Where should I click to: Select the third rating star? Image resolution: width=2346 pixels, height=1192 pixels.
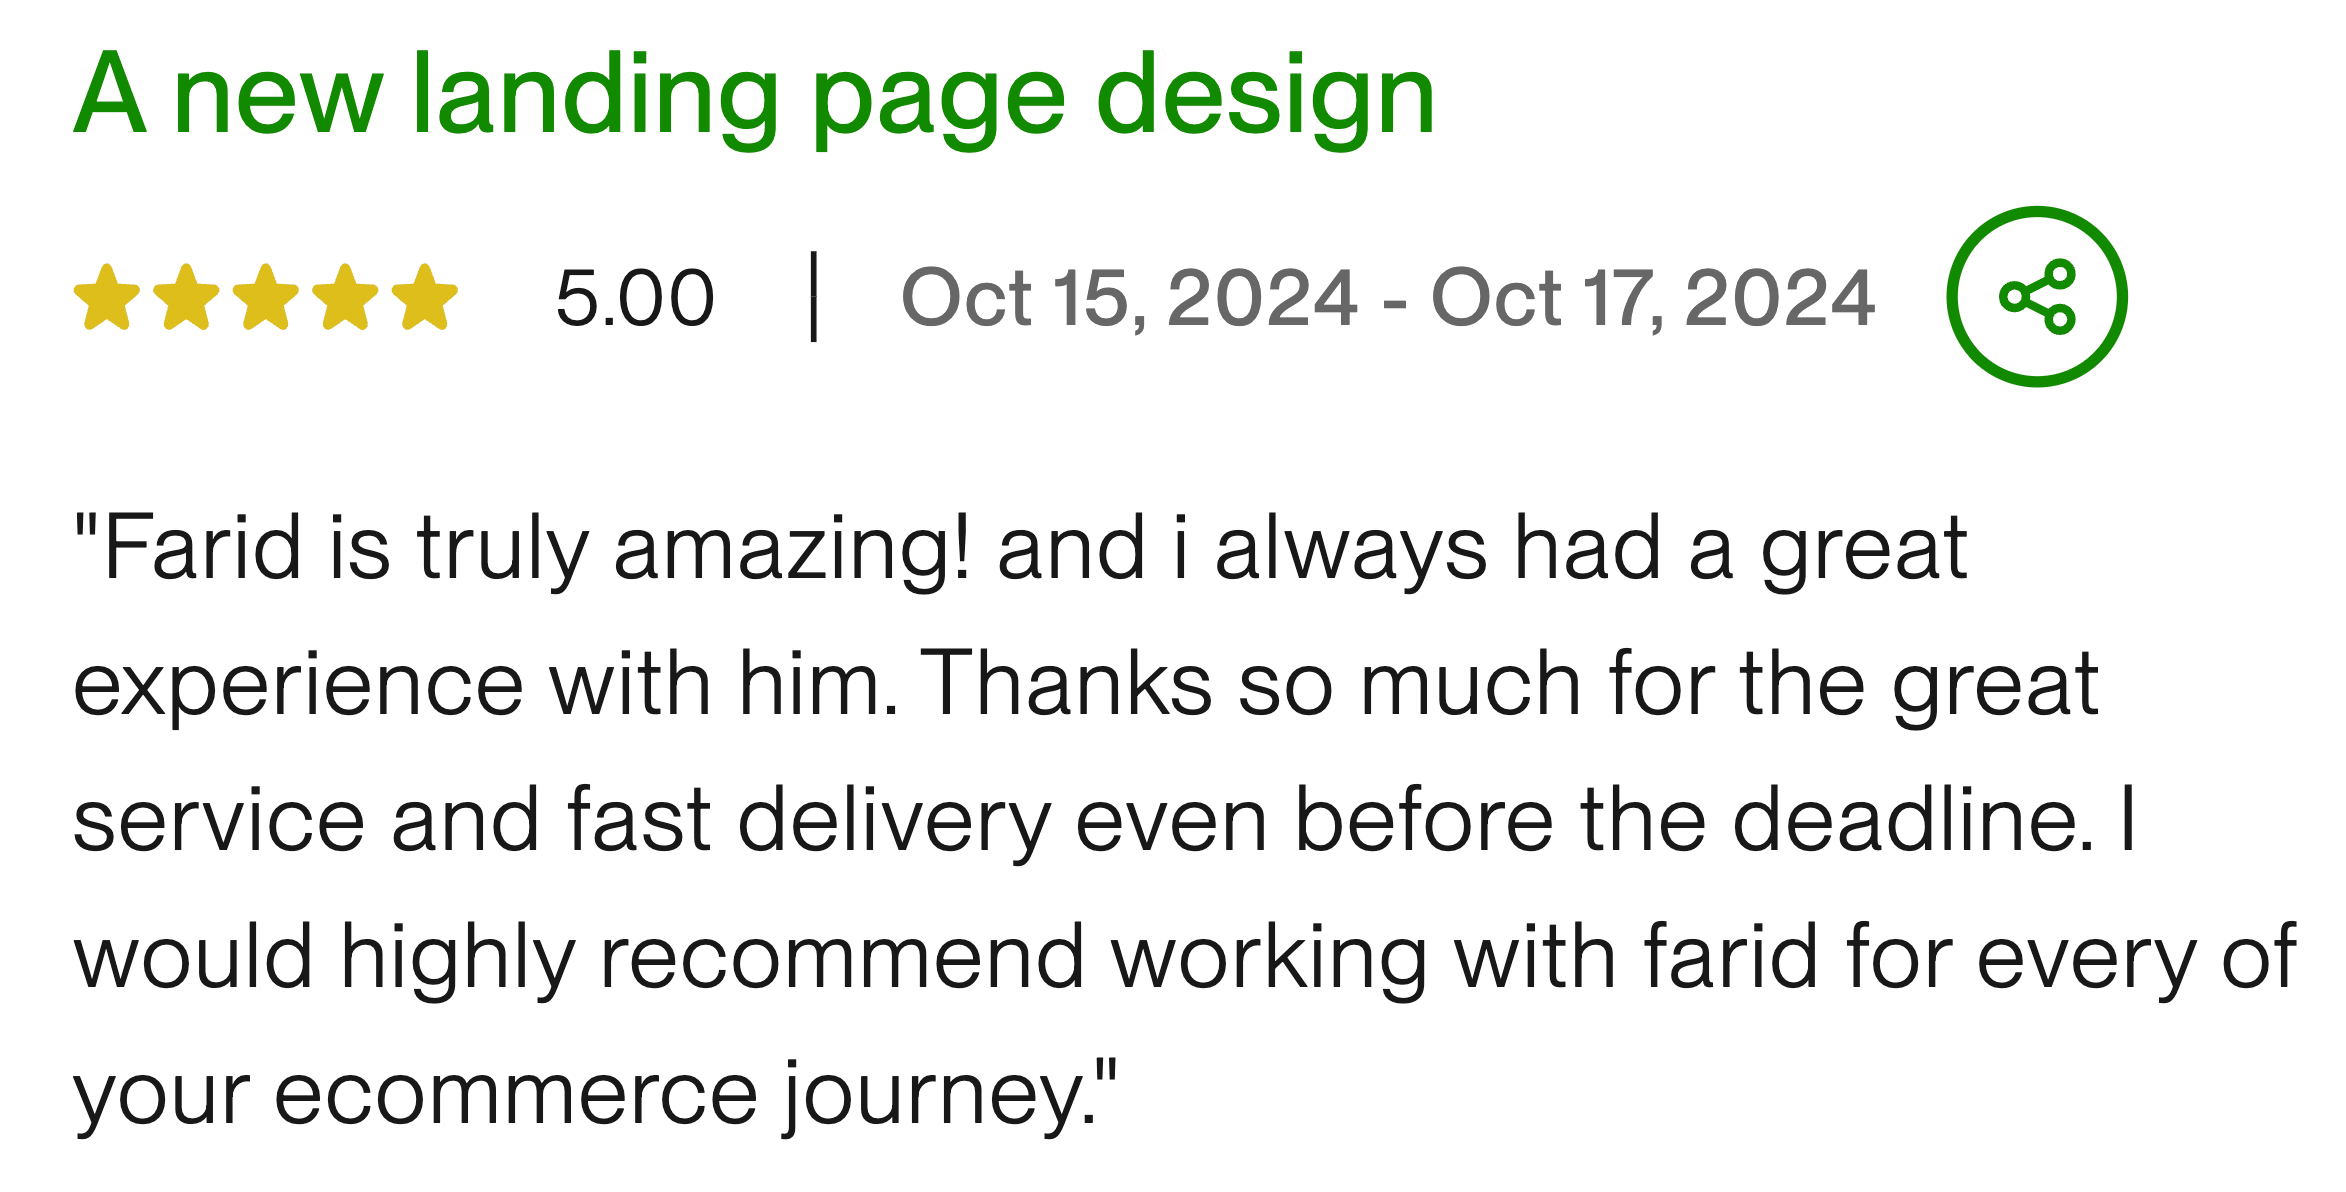(266, 297)
